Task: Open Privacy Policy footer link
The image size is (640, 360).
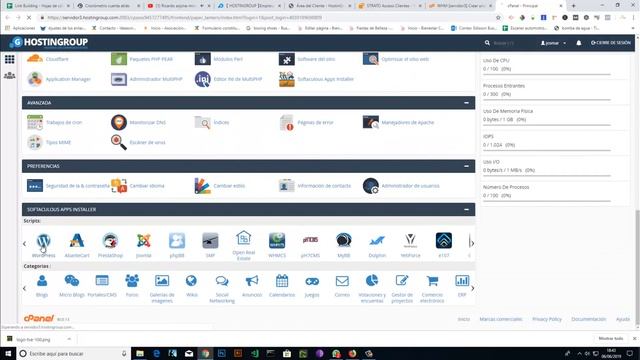Action: tap(547, 319)
